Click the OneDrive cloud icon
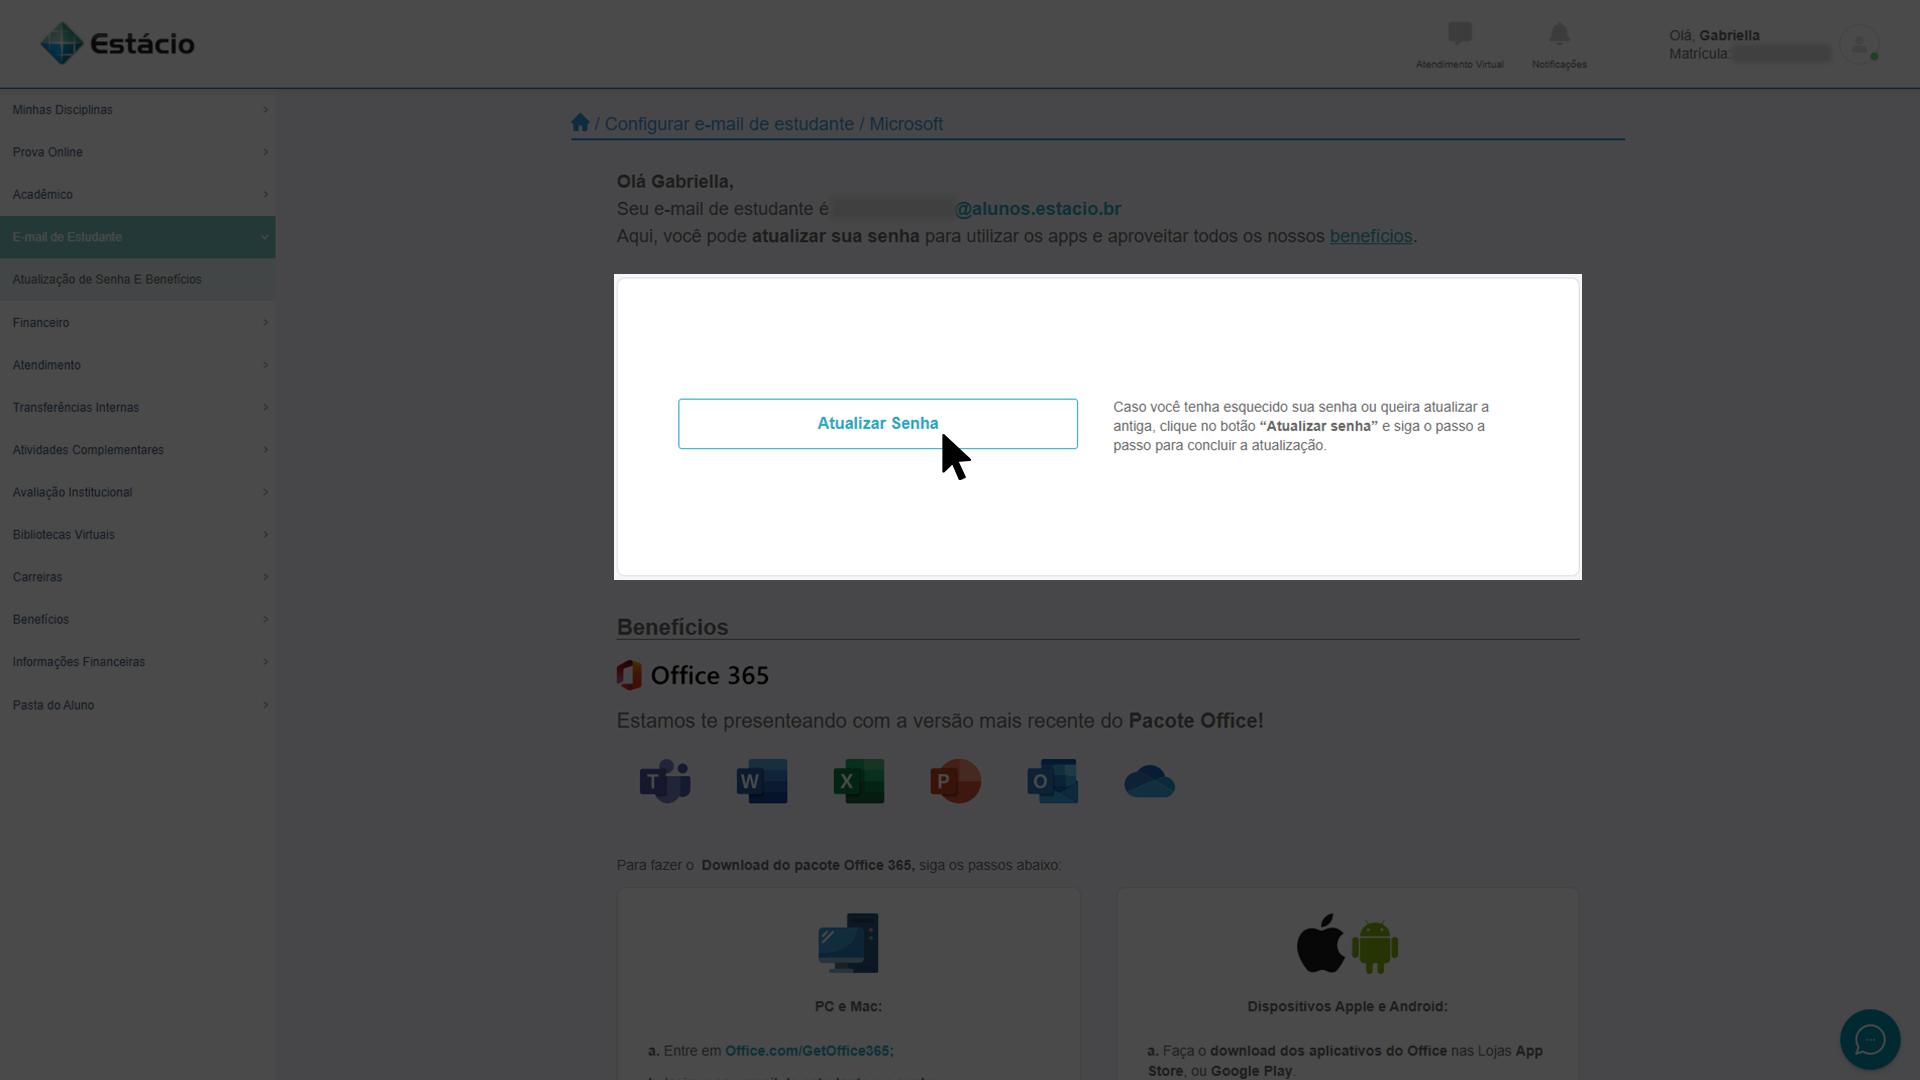 coord(1149,782)
